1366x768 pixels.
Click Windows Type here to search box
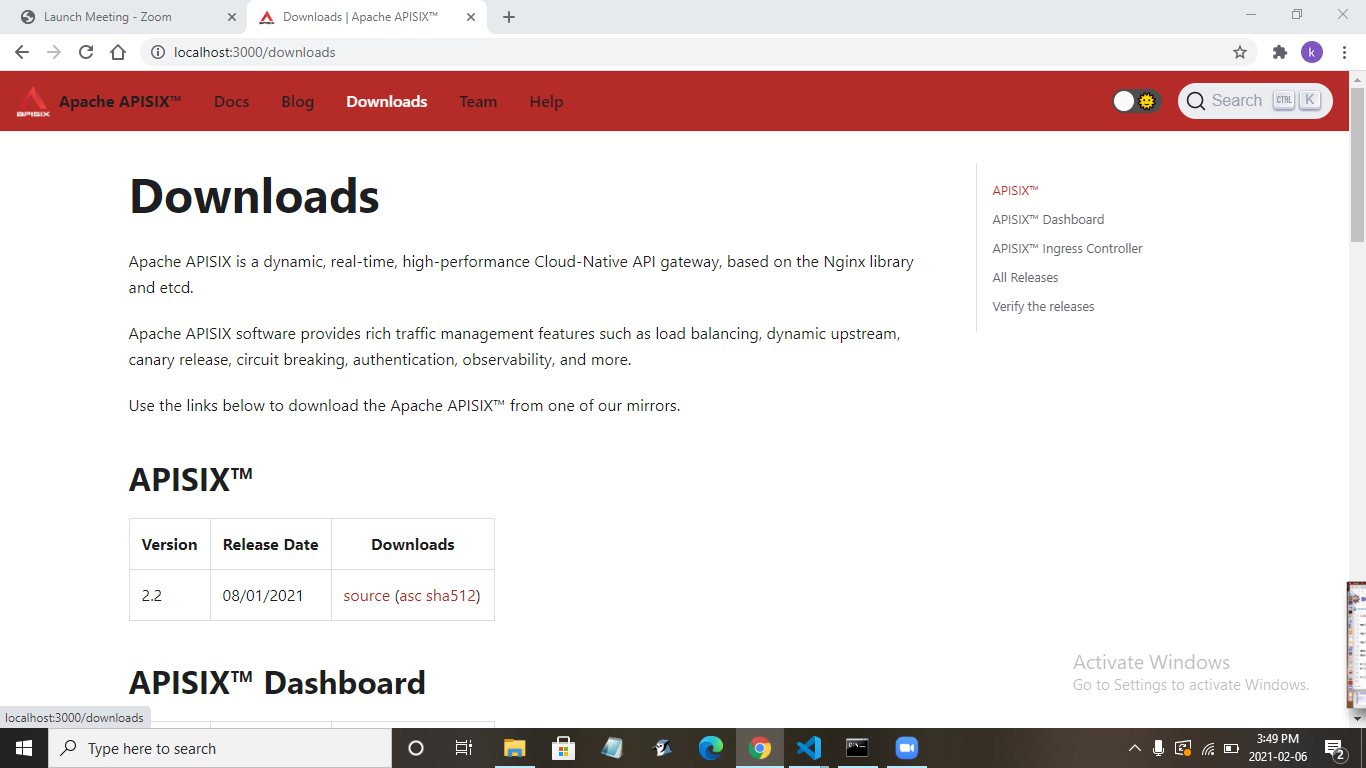coord(220,748)
